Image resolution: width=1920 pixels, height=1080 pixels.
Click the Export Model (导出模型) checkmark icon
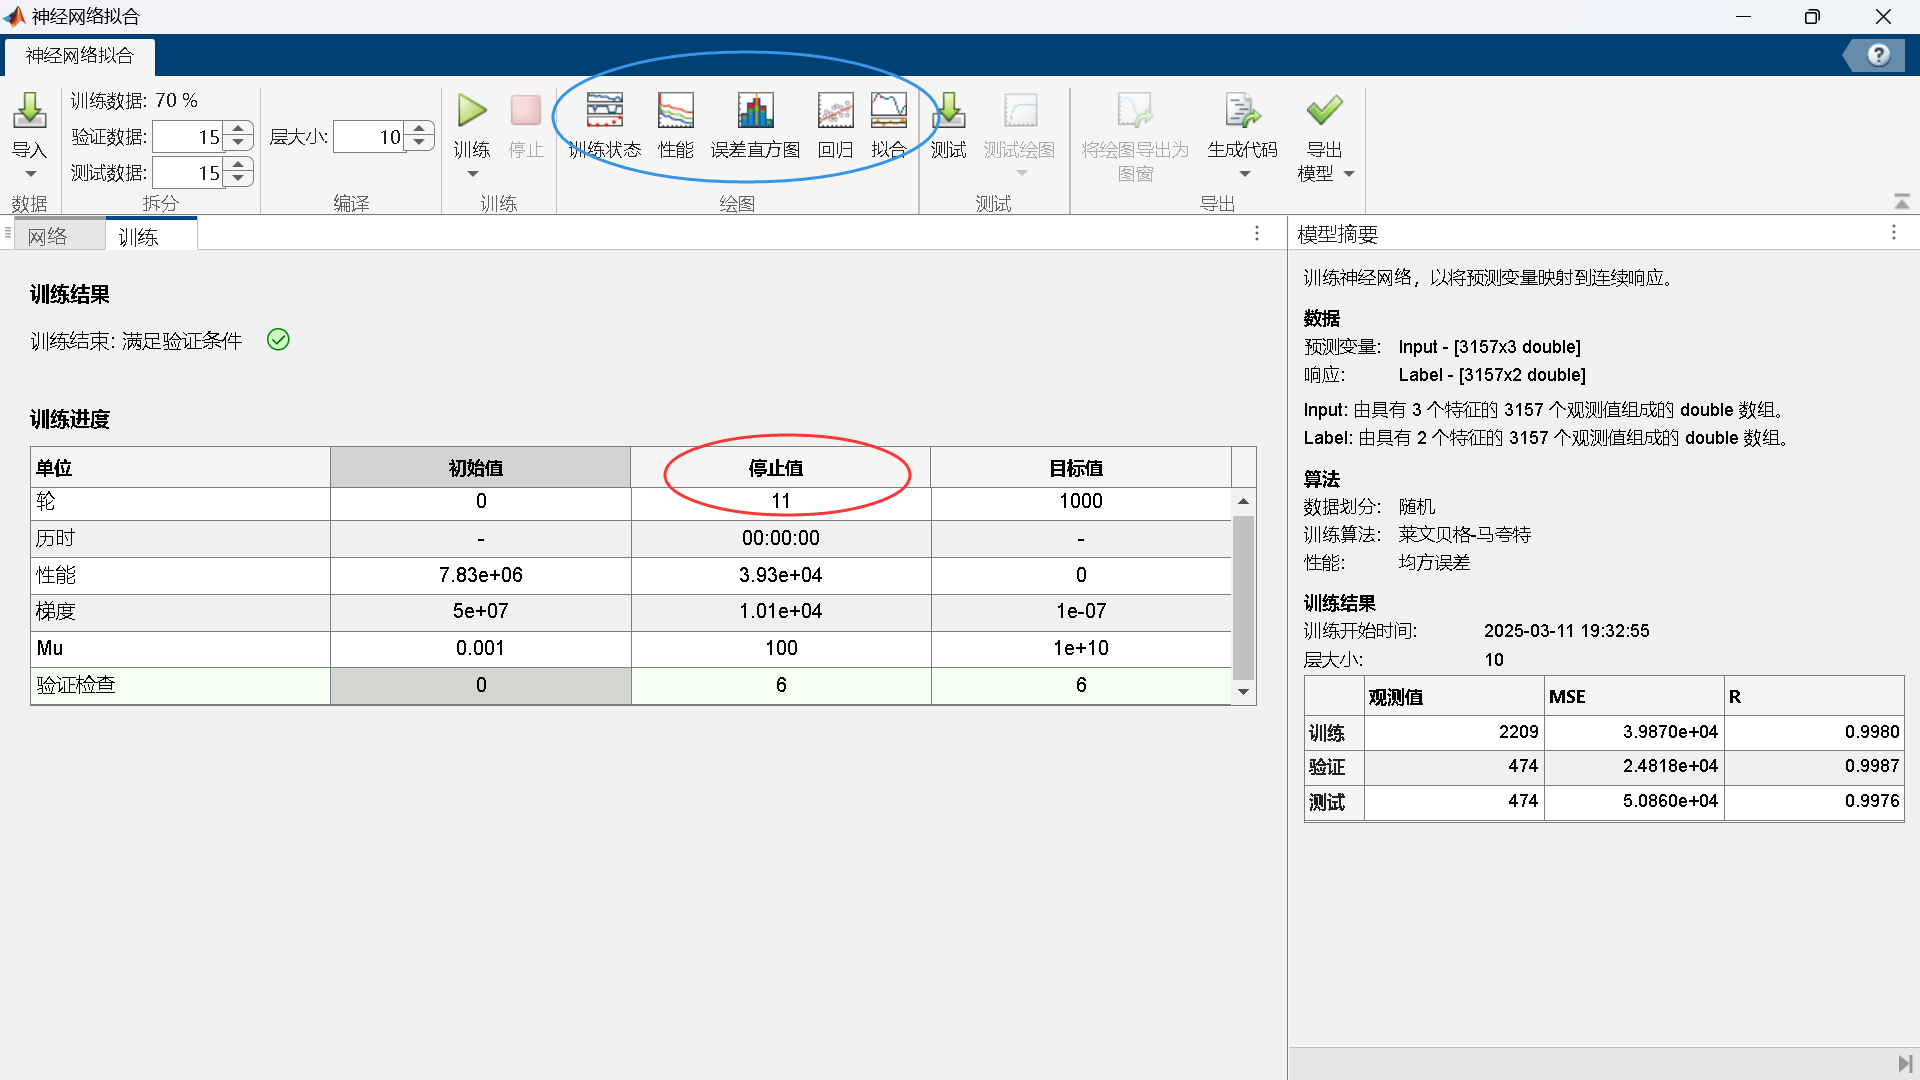pos(1324,111)
